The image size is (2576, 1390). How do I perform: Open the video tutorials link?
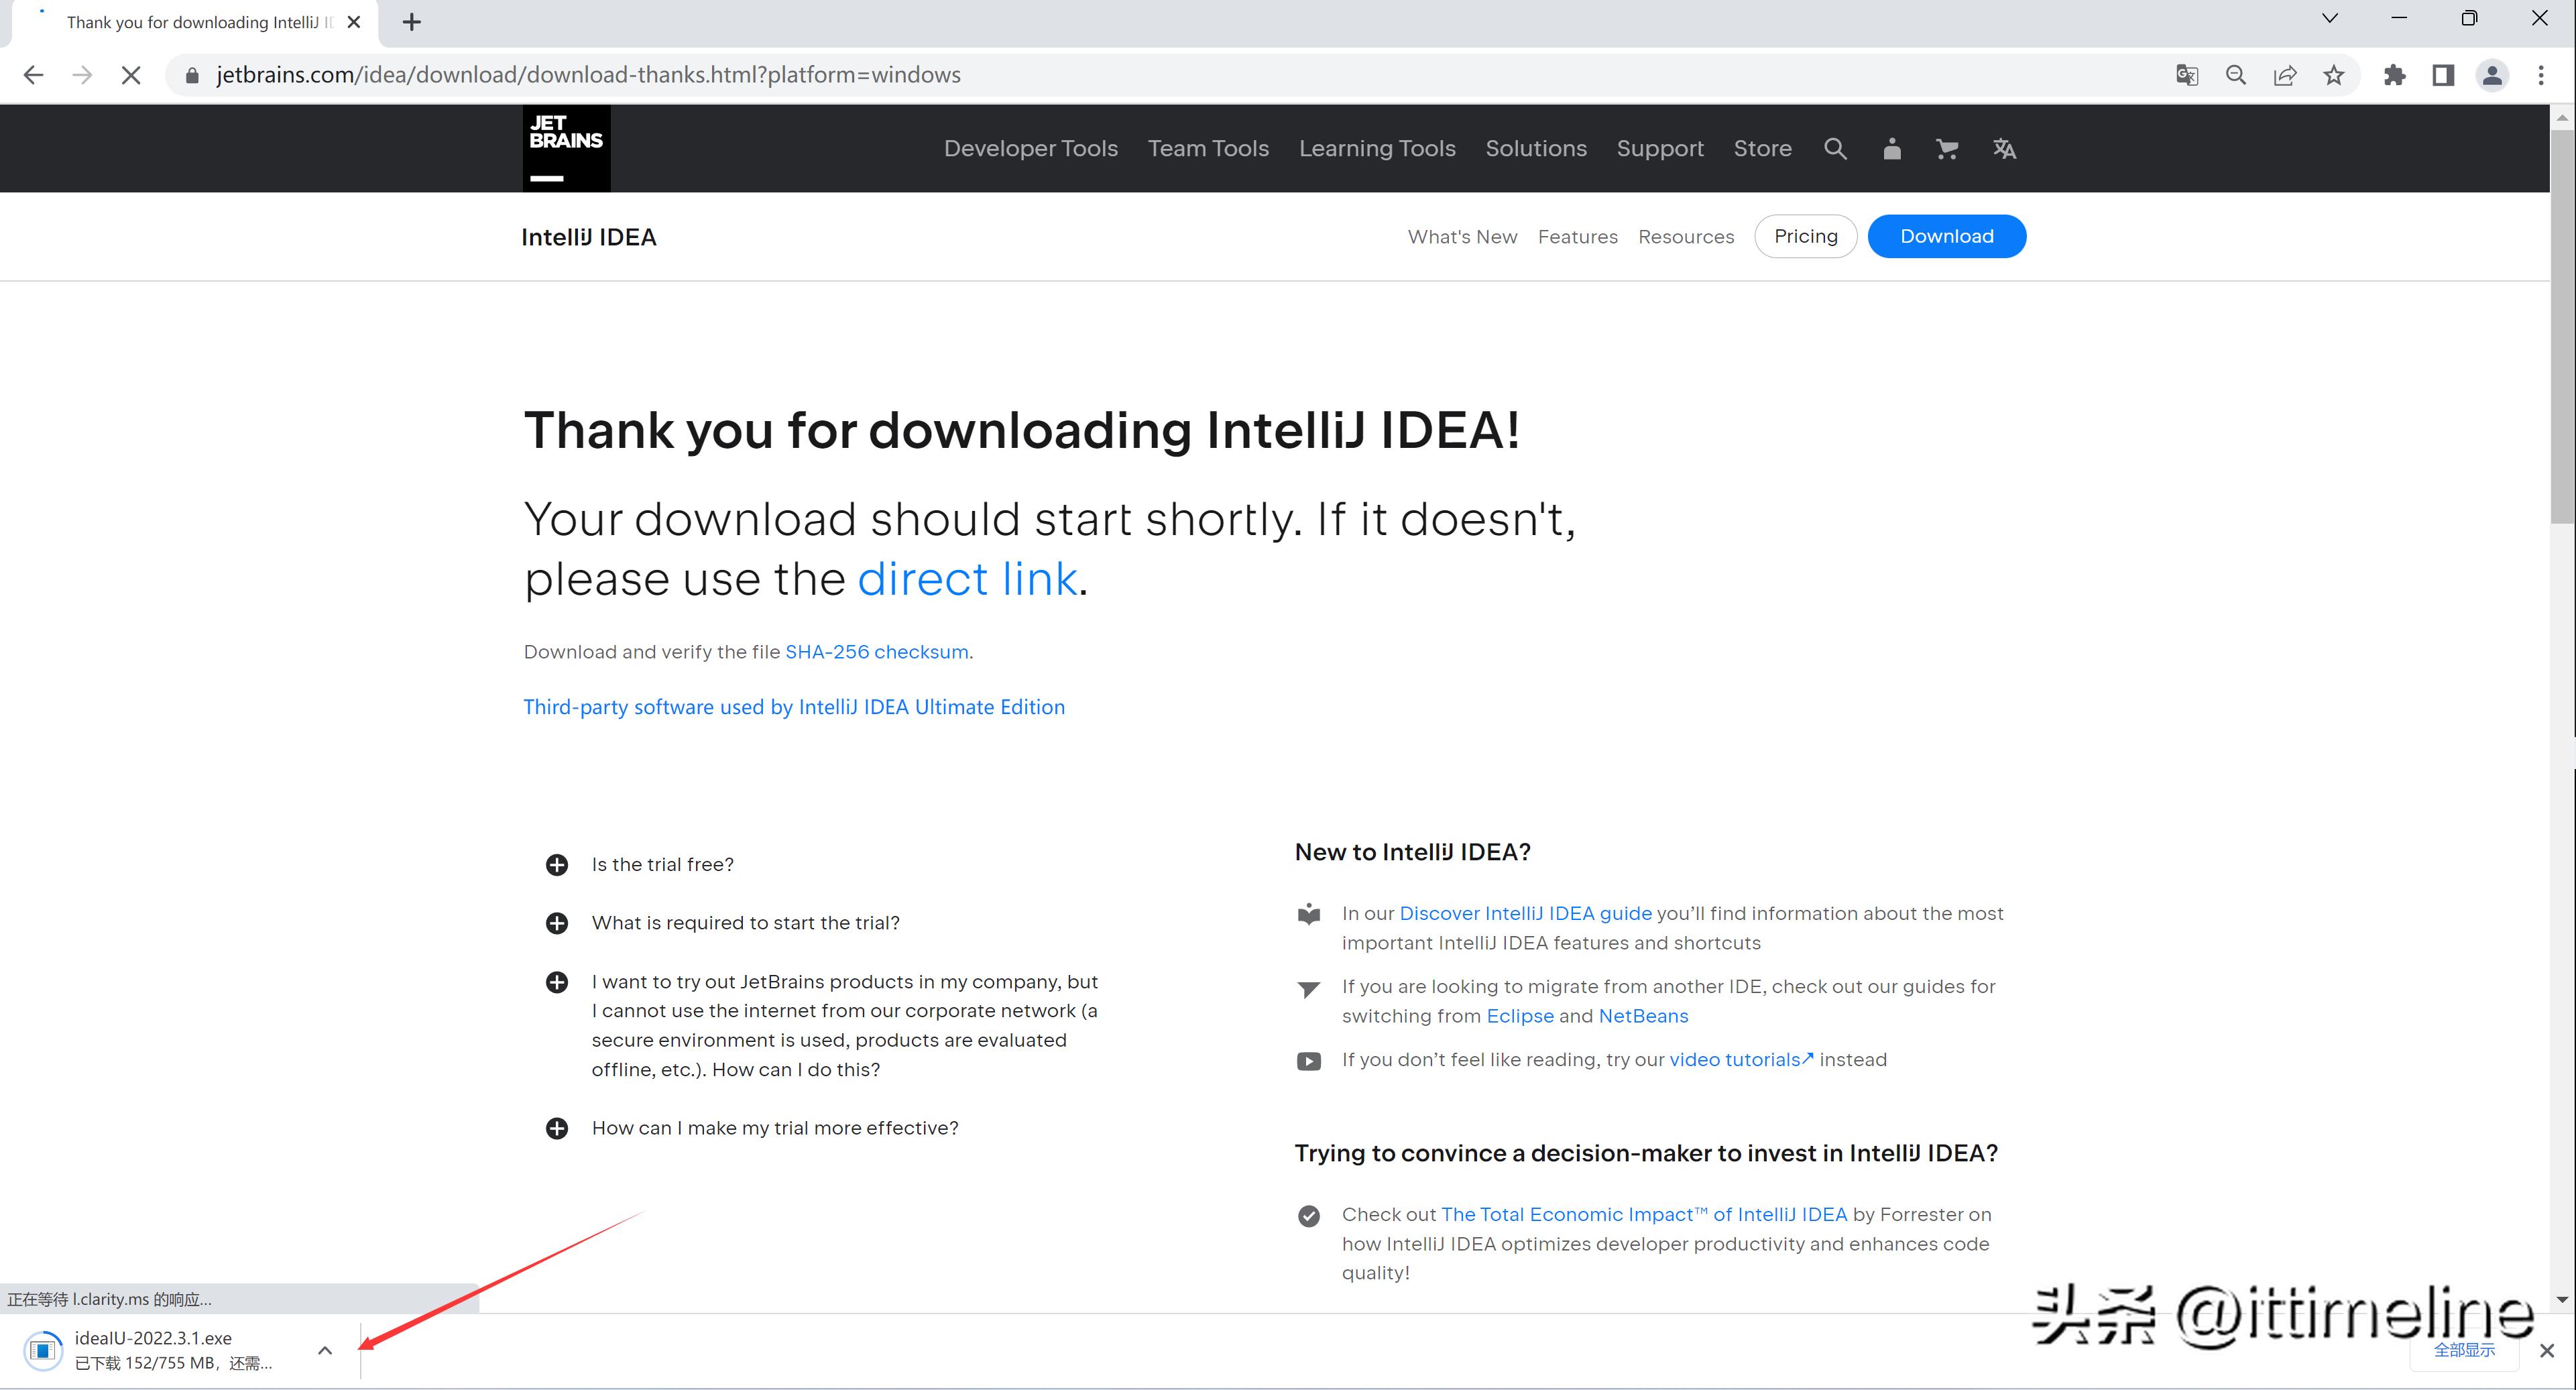[x=1741, y=1060]
